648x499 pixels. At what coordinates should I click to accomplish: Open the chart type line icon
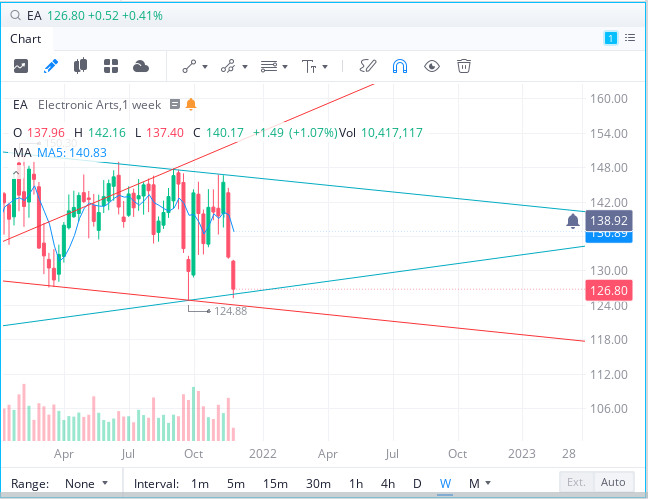tap(21, 66)
